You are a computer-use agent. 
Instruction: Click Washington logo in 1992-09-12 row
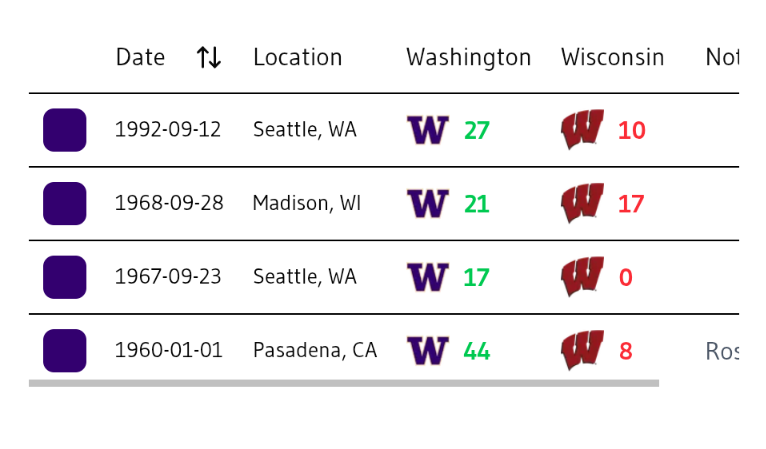click(x=428, y=130)
